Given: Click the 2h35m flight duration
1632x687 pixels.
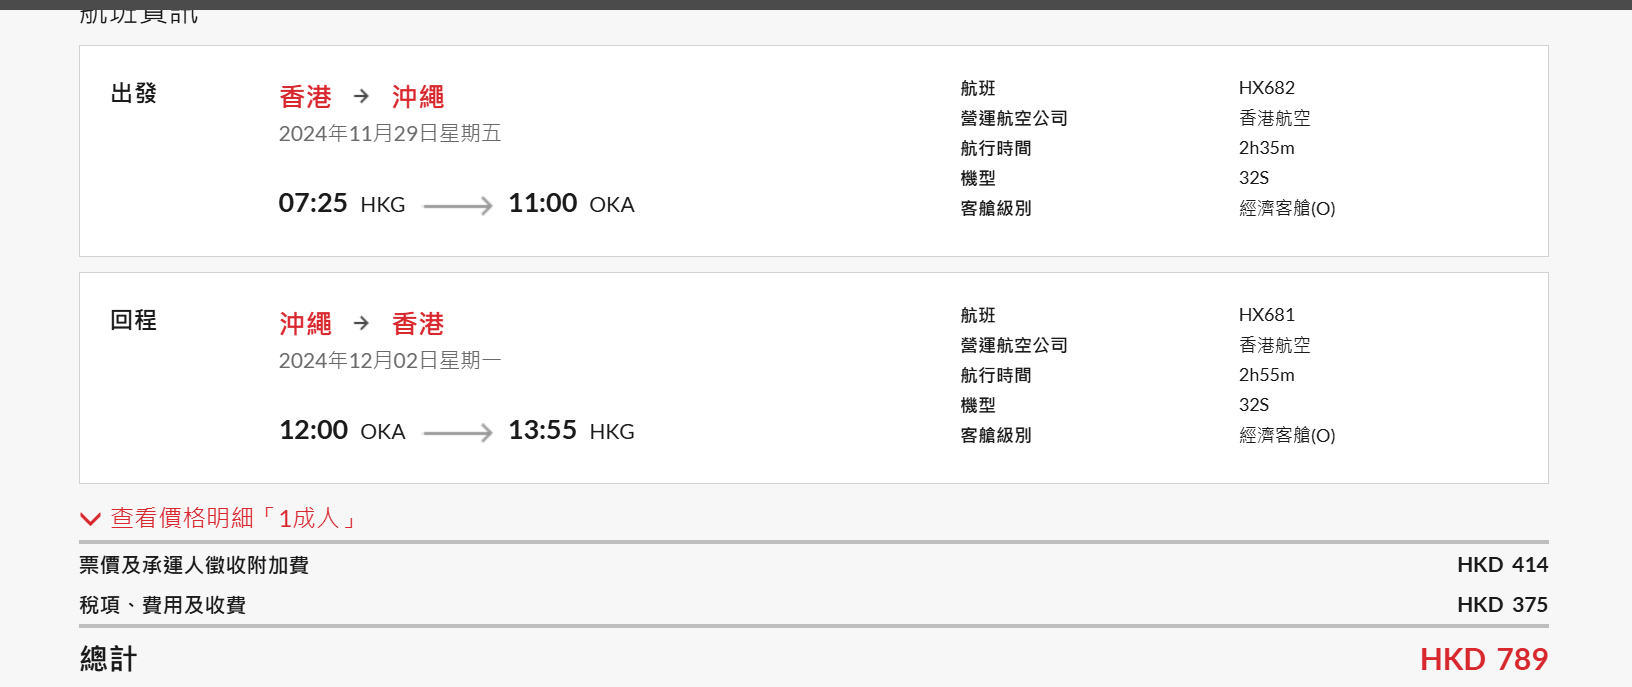Looking at the screenshot, I should tap(1266, 148).
